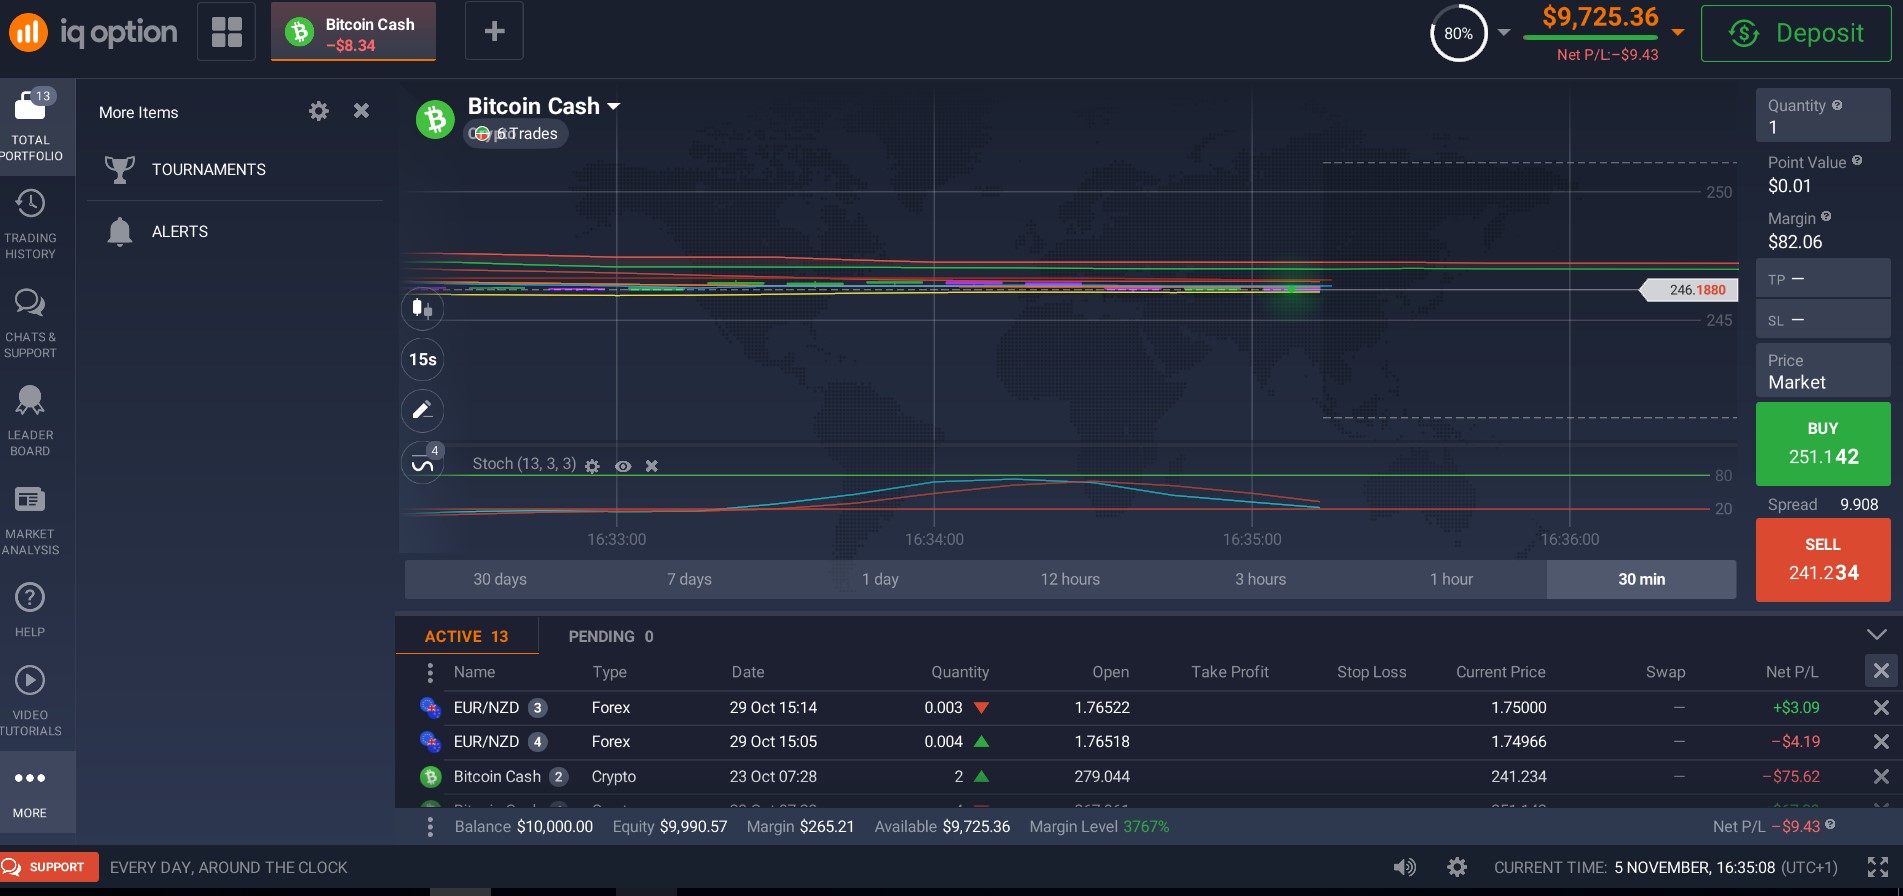Open the candlestick chart type button
The image size is (1903, 896).
point(422,308)
